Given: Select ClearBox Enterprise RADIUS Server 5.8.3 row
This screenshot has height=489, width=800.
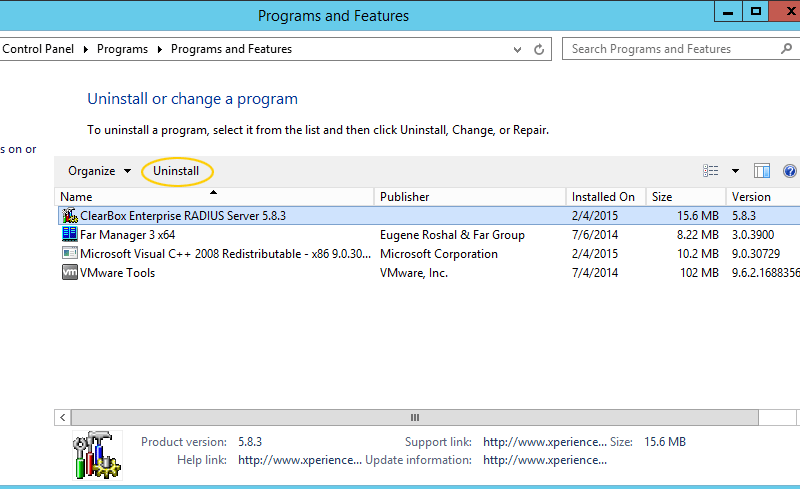Looking at the screenshot, I should click(429, 215).
